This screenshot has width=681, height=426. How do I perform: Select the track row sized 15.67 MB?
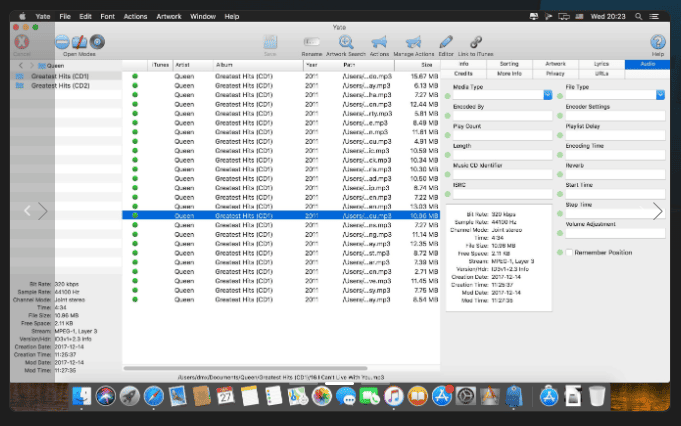[x=281, y=76]
